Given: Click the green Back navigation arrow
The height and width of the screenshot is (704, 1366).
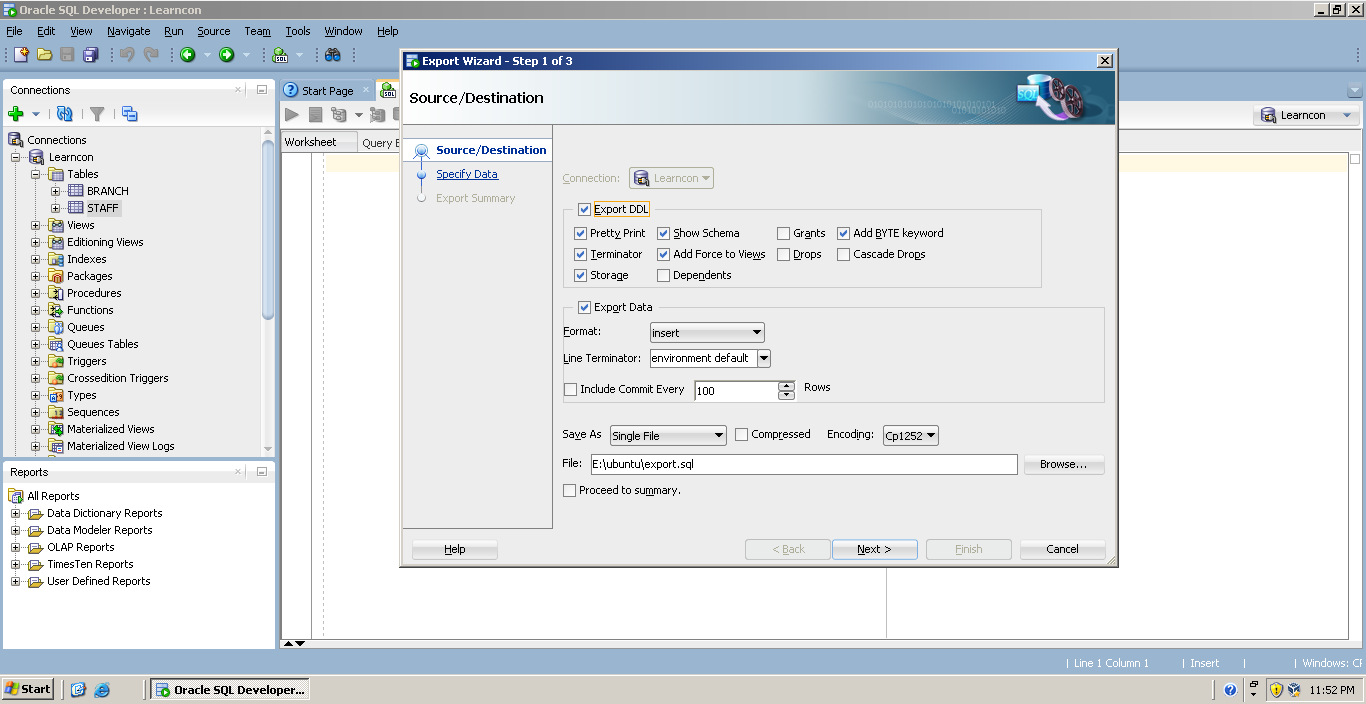Looking at the screenshot, I should click(x=187, y=54).
